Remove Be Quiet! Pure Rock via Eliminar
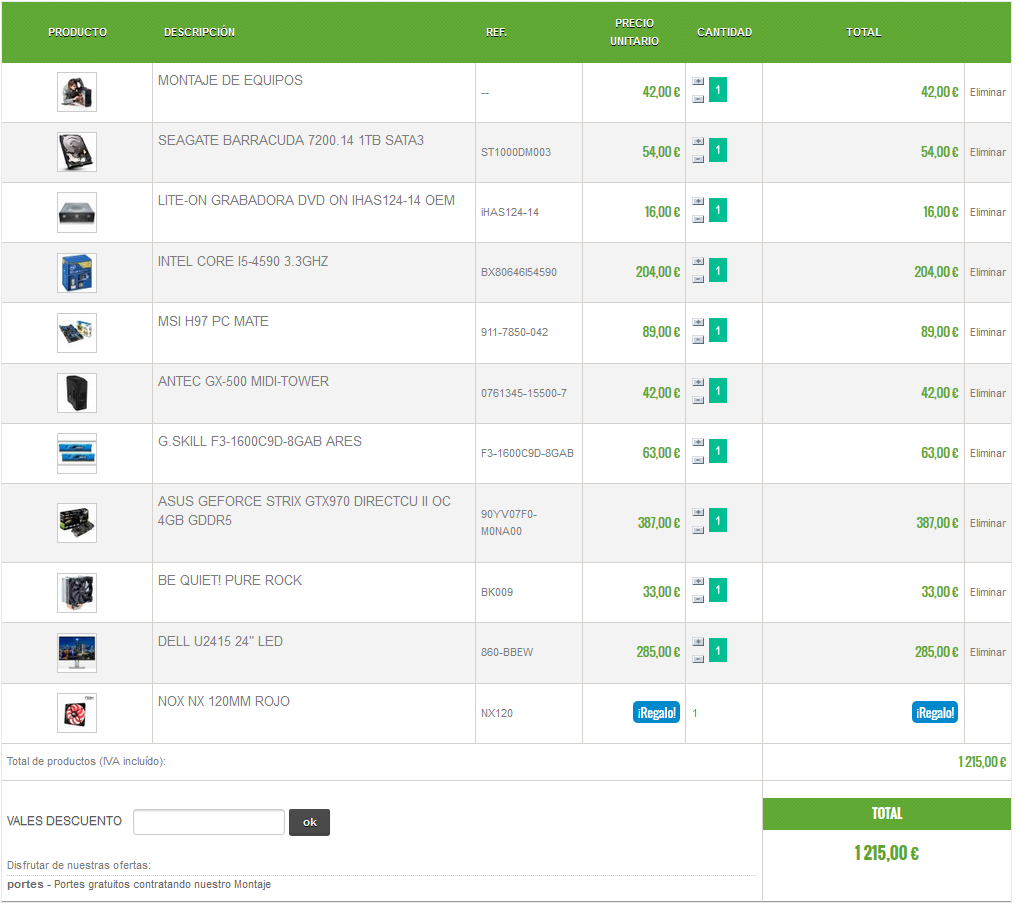Viewport: 1017px width, 905px height. (990, 593)
